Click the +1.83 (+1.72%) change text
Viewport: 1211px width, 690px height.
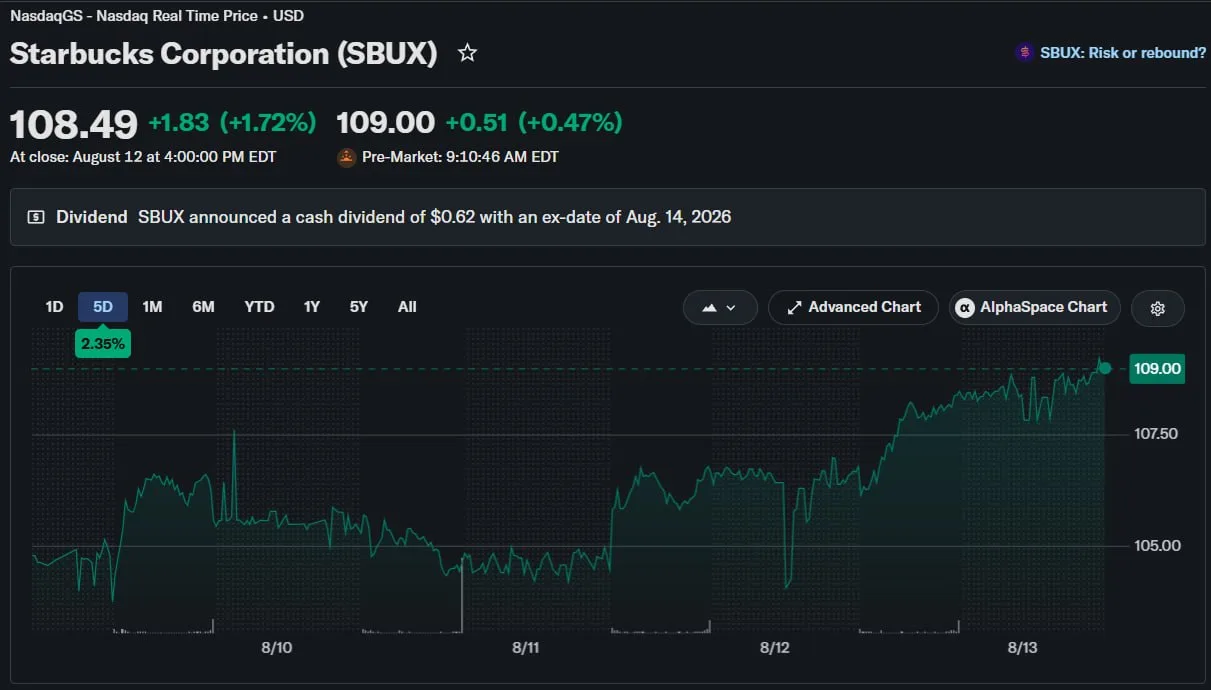pos(232,123)
